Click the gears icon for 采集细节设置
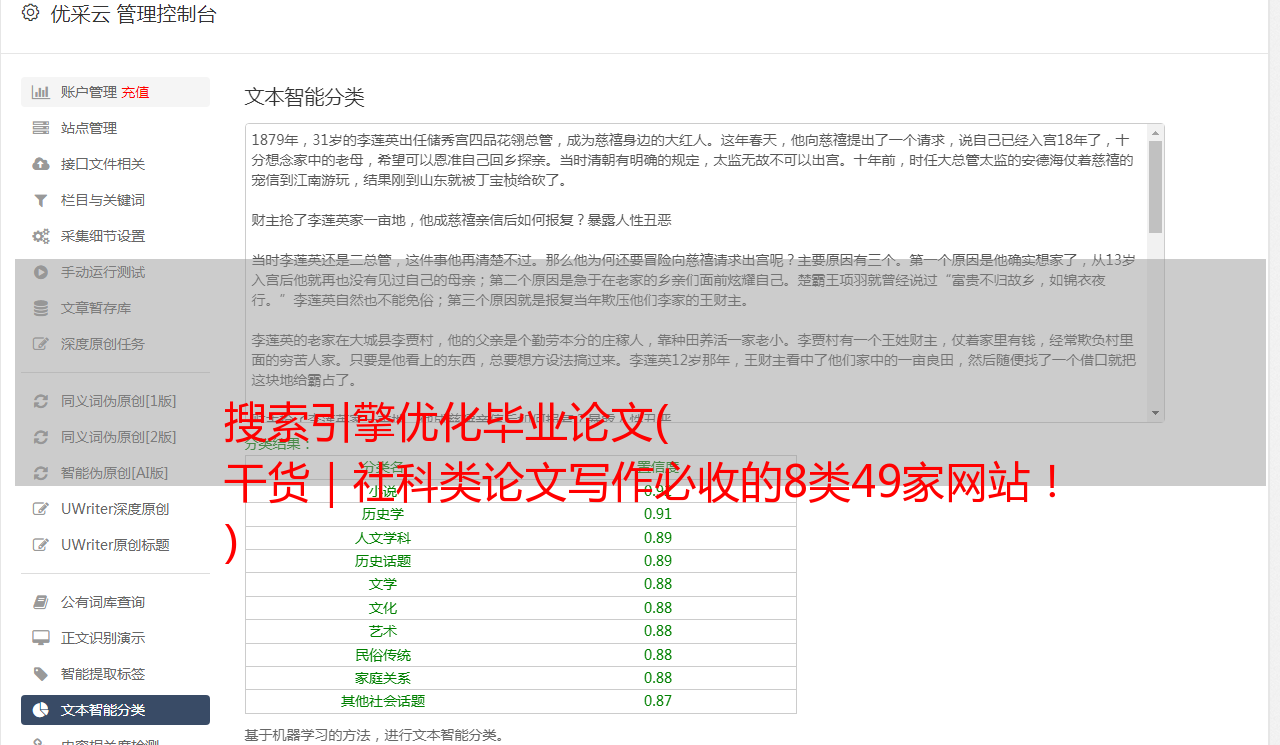The width and height of the screenshot is (1280, 745). (x=41, y=236)
